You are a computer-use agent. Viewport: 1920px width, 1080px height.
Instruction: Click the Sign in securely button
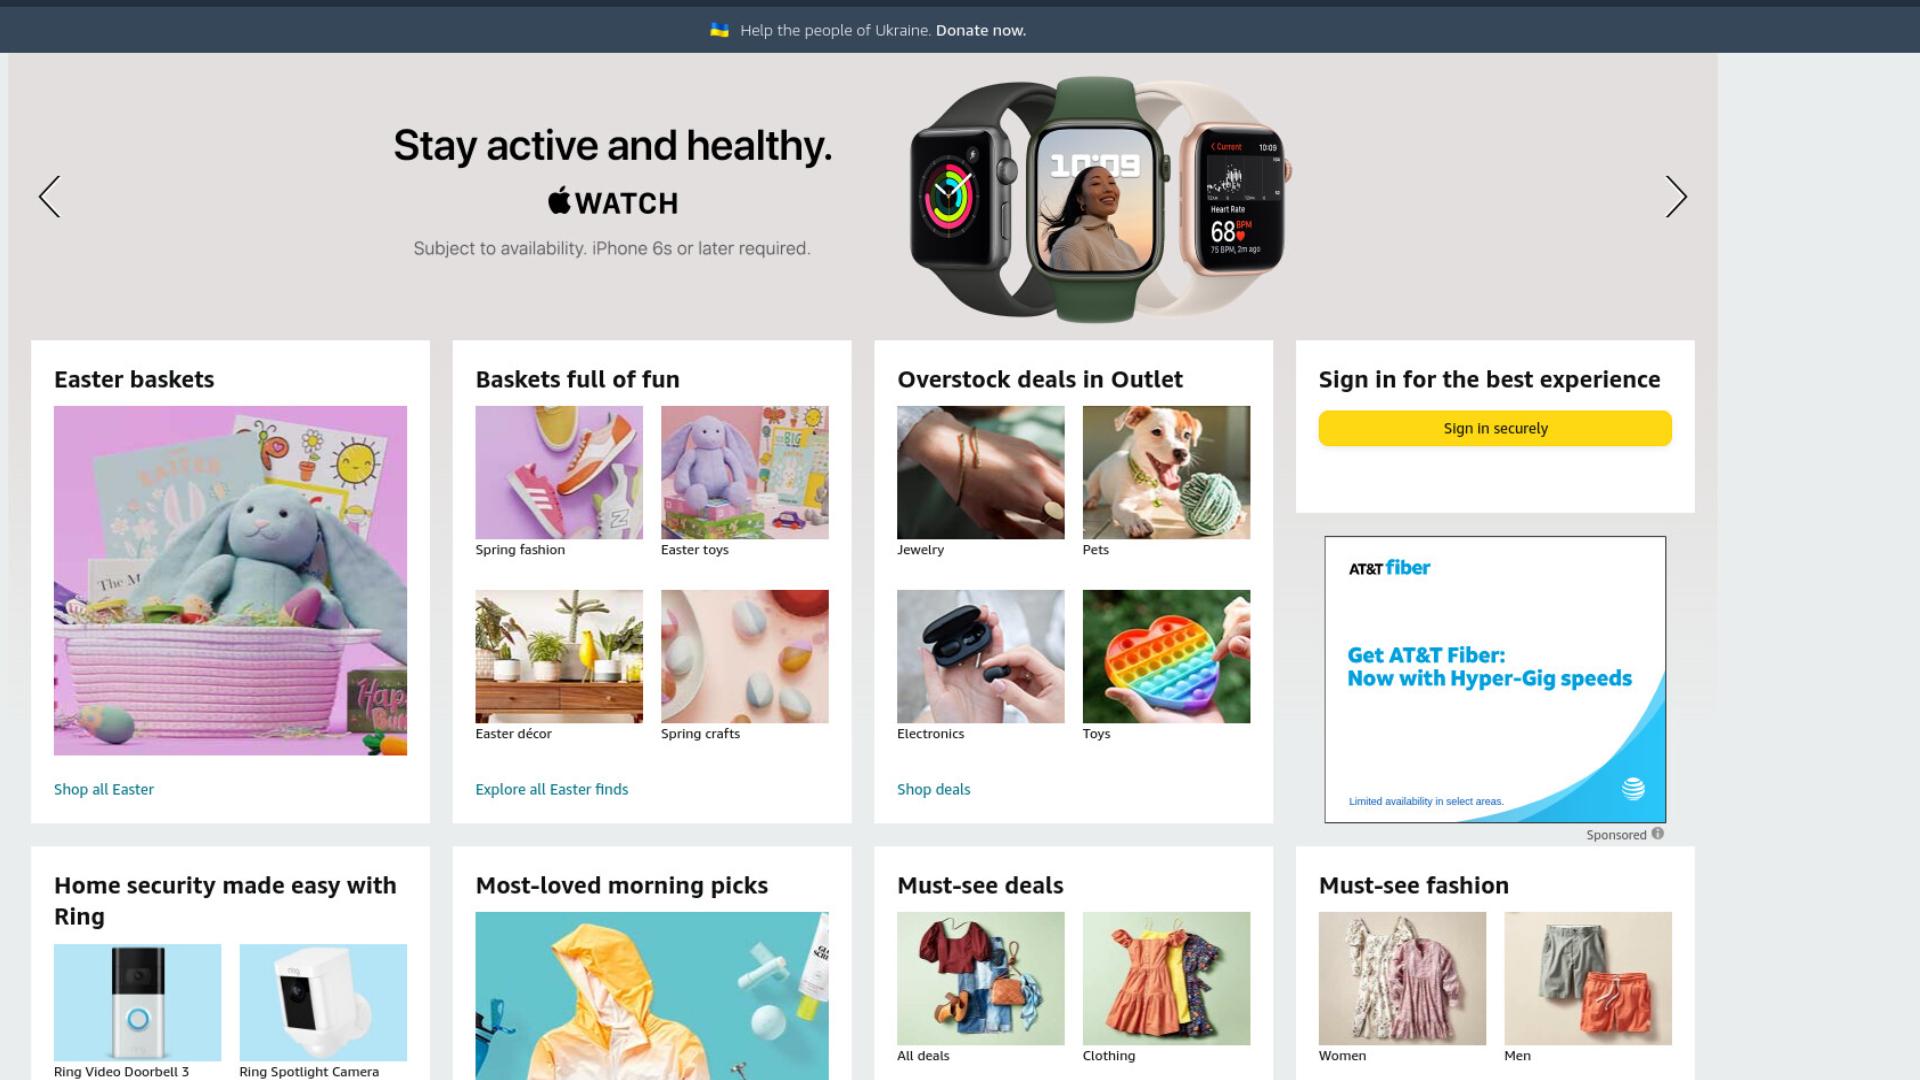click(1495, 428)
